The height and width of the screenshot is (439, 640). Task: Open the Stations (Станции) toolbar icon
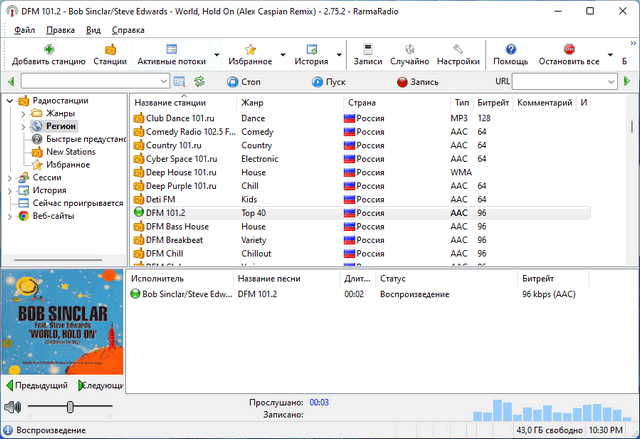tap(110, 49)
